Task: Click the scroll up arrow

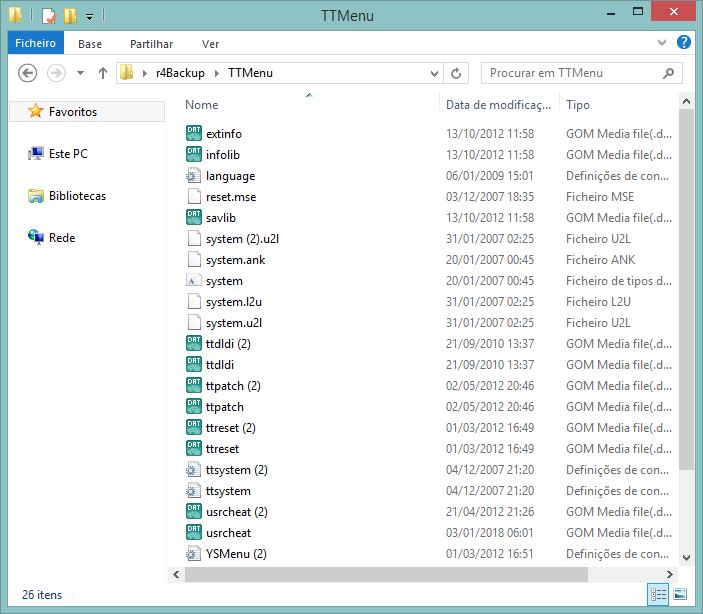Action: click(686, 101)
